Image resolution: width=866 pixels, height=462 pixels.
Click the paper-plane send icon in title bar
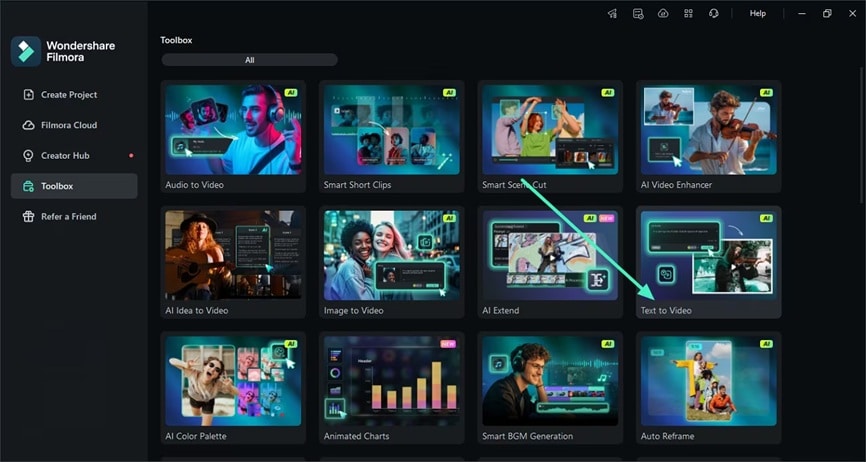[x=612, y=14]
